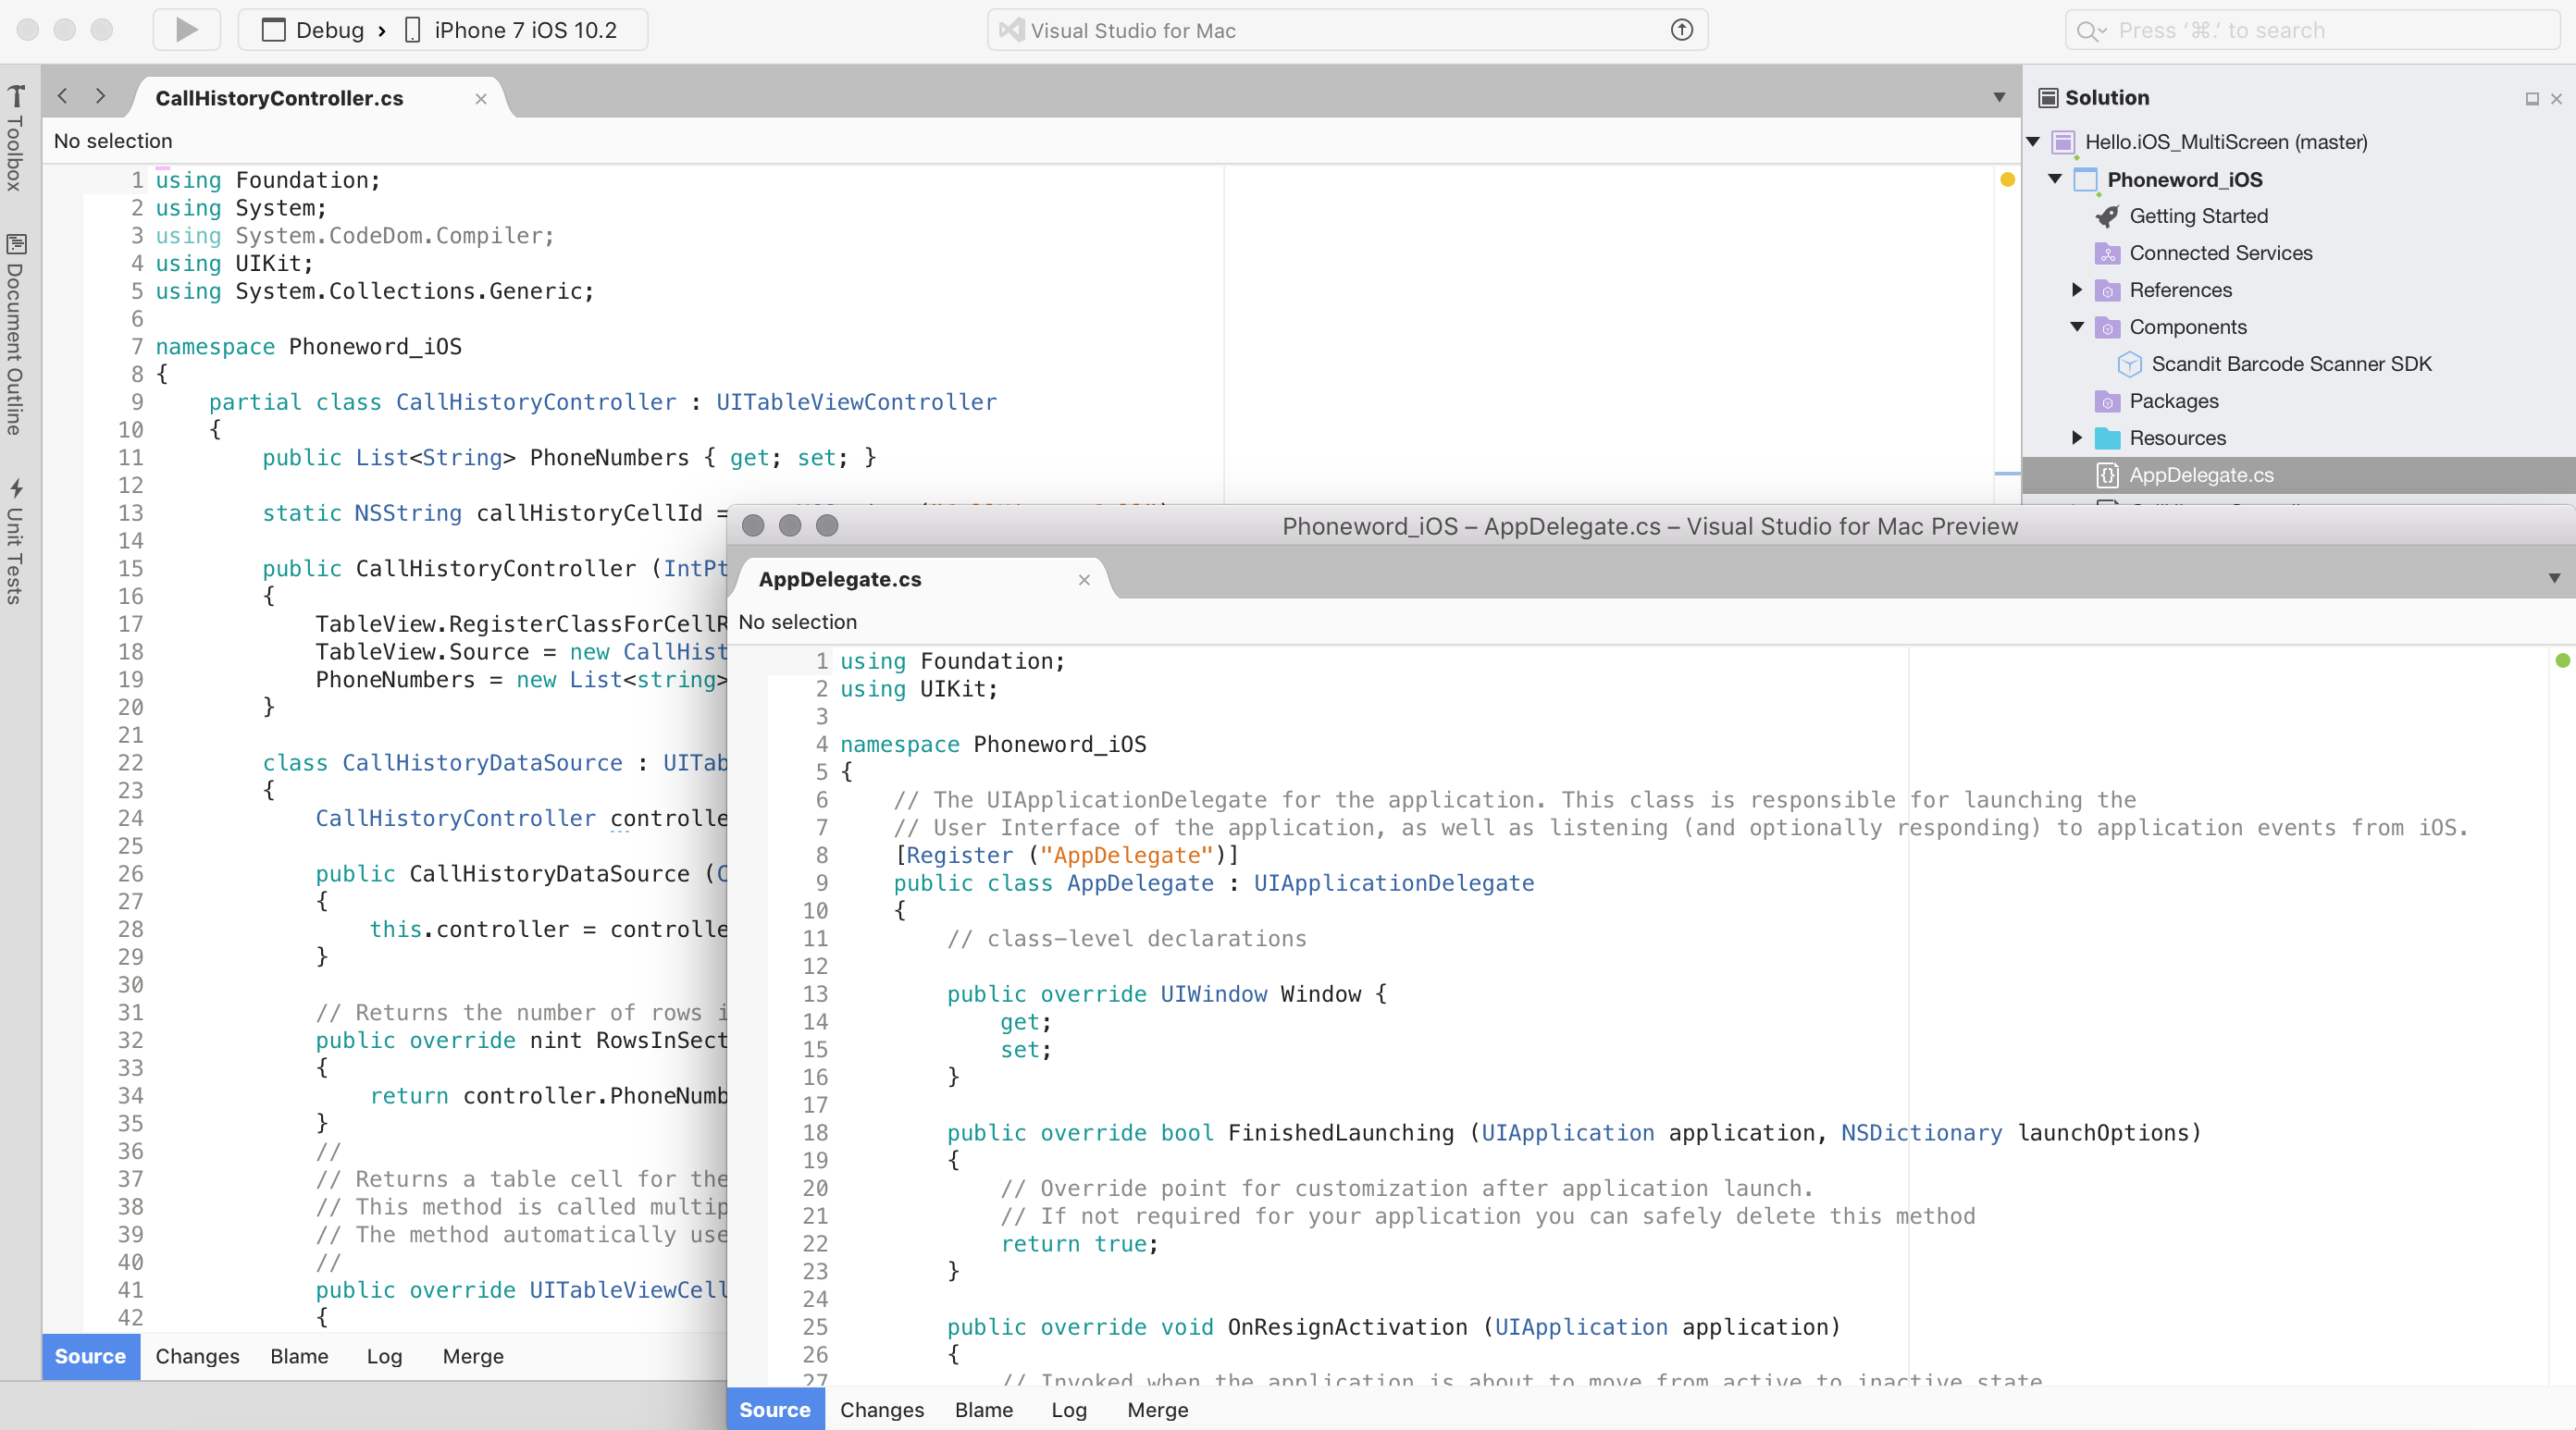
Task: Click No selection breadcrumb in main editor
Action: pyautogui.click(x=113, y=141)
